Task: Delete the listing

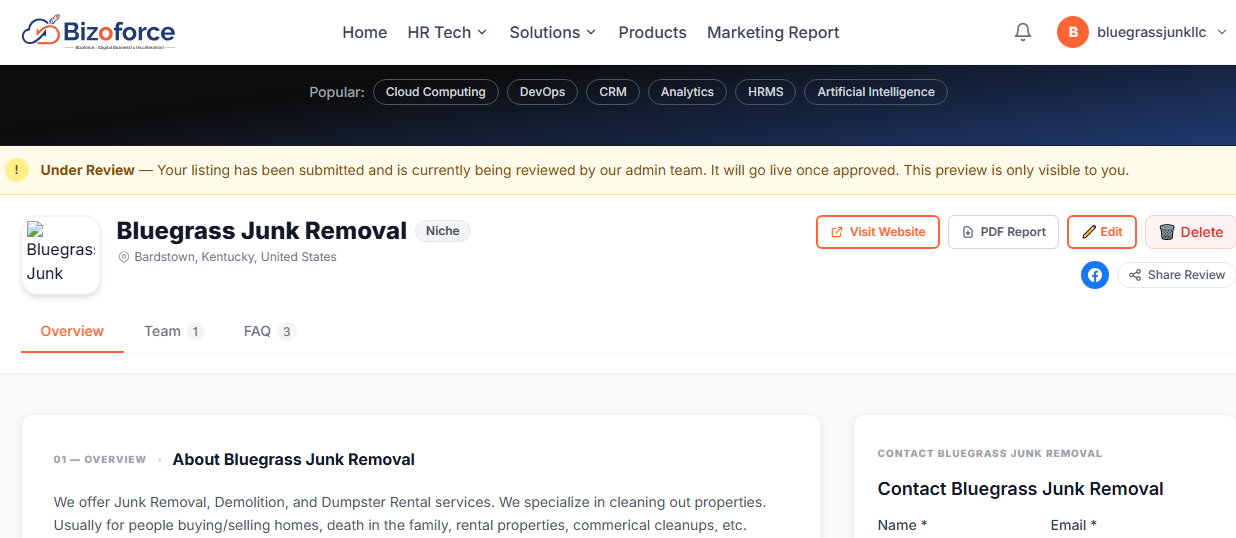Action: (1190, 232)
